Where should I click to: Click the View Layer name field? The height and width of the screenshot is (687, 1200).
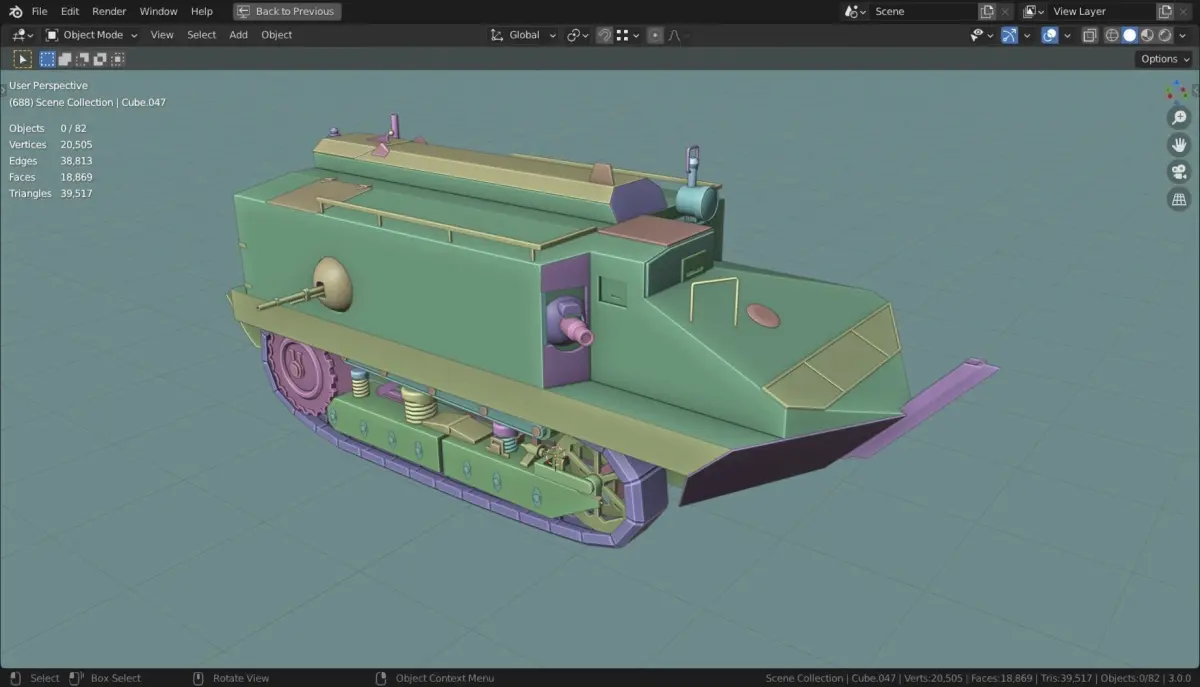coord(1102,11)
